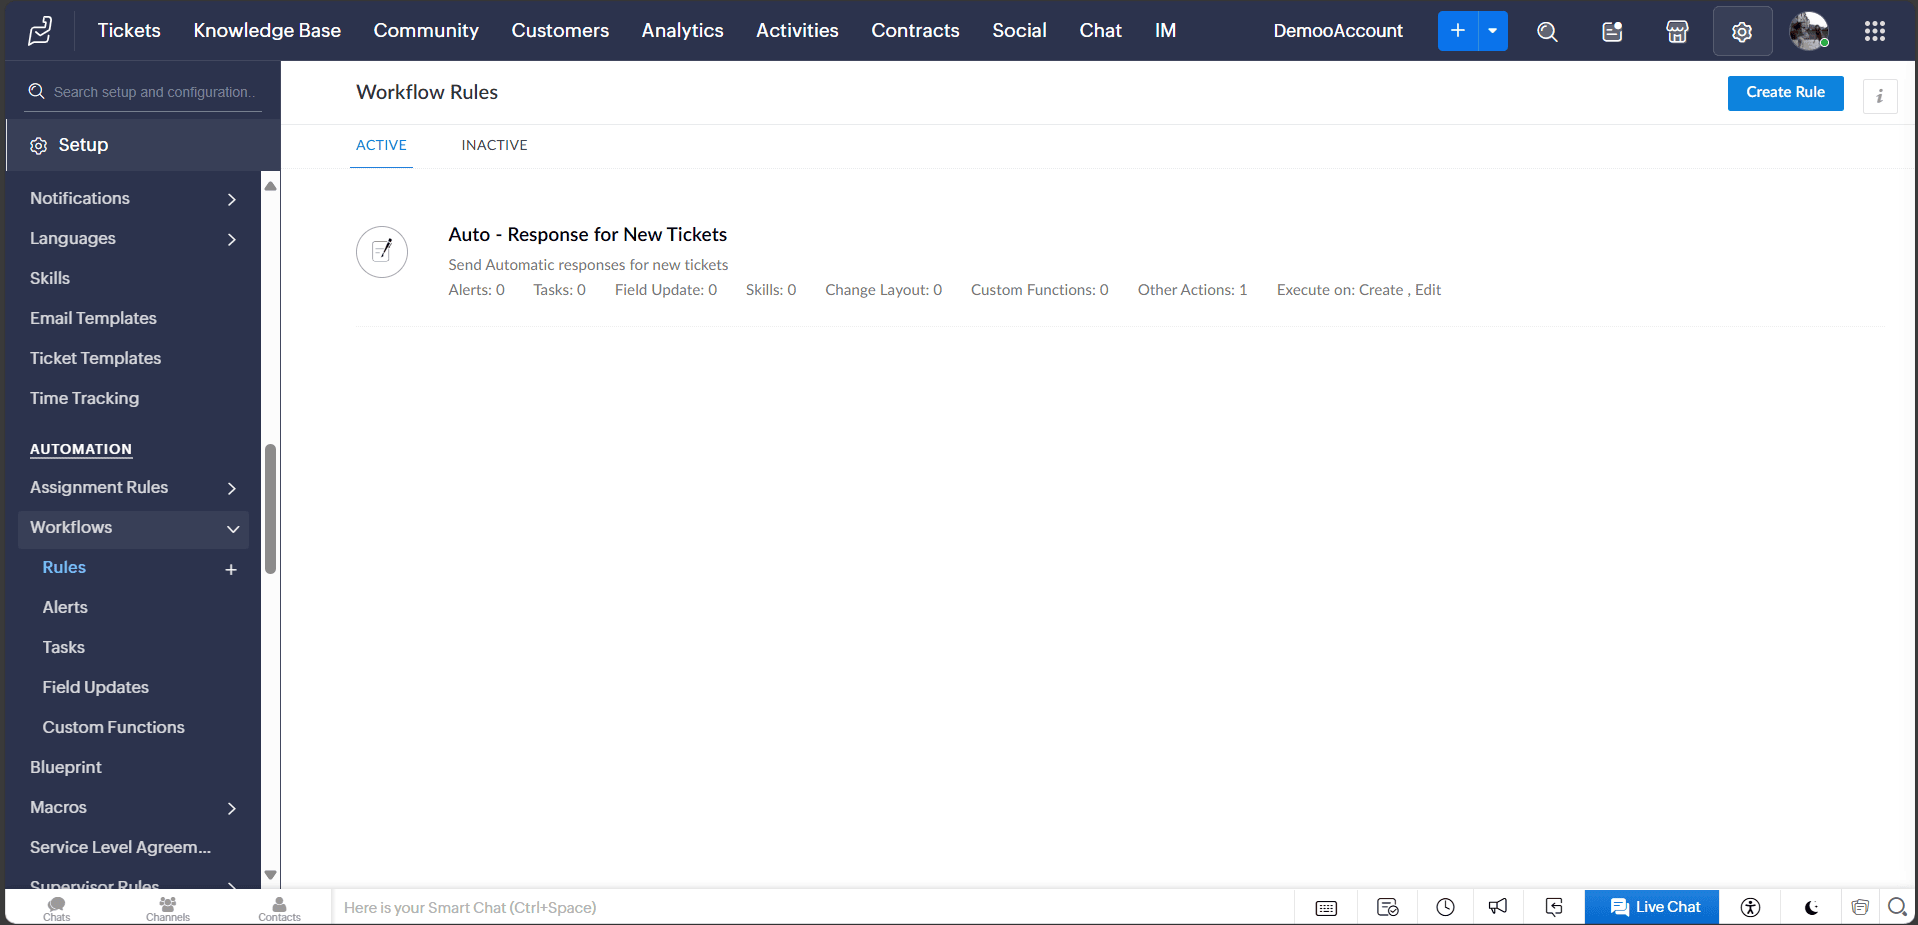Screen dimensions: 1918x925
Task: Click the bottom-right search magnifier icon
Action: (x=1897, y=907)
